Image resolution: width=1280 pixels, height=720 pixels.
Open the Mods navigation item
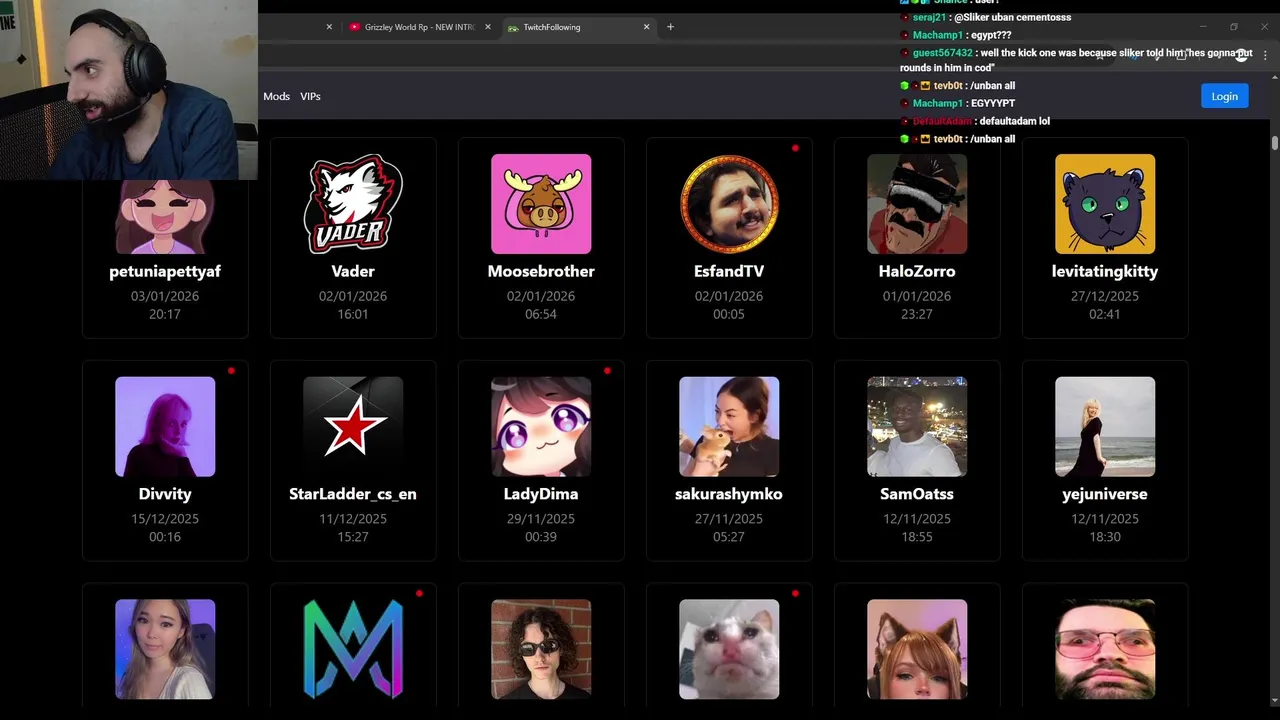pos(277,96)
